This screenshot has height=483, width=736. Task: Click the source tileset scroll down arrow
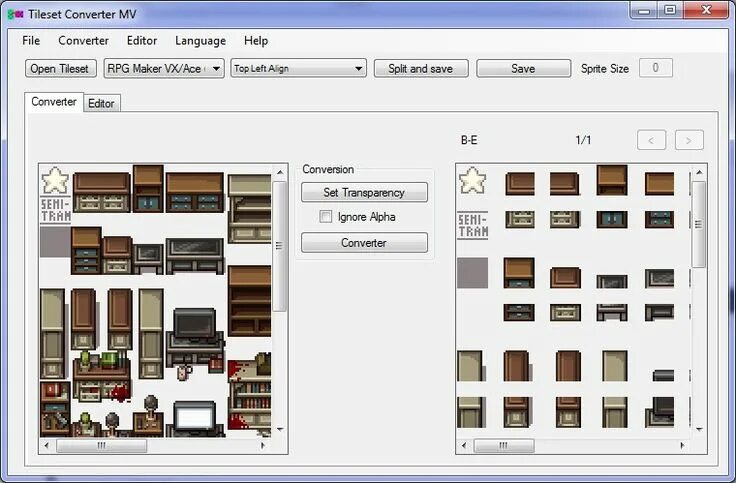tap(280, 429)
